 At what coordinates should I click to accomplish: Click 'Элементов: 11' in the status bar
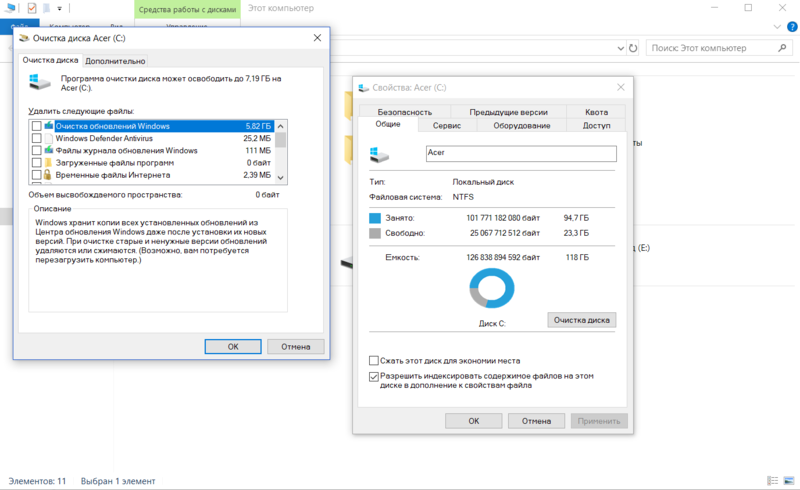coord(37,481)
